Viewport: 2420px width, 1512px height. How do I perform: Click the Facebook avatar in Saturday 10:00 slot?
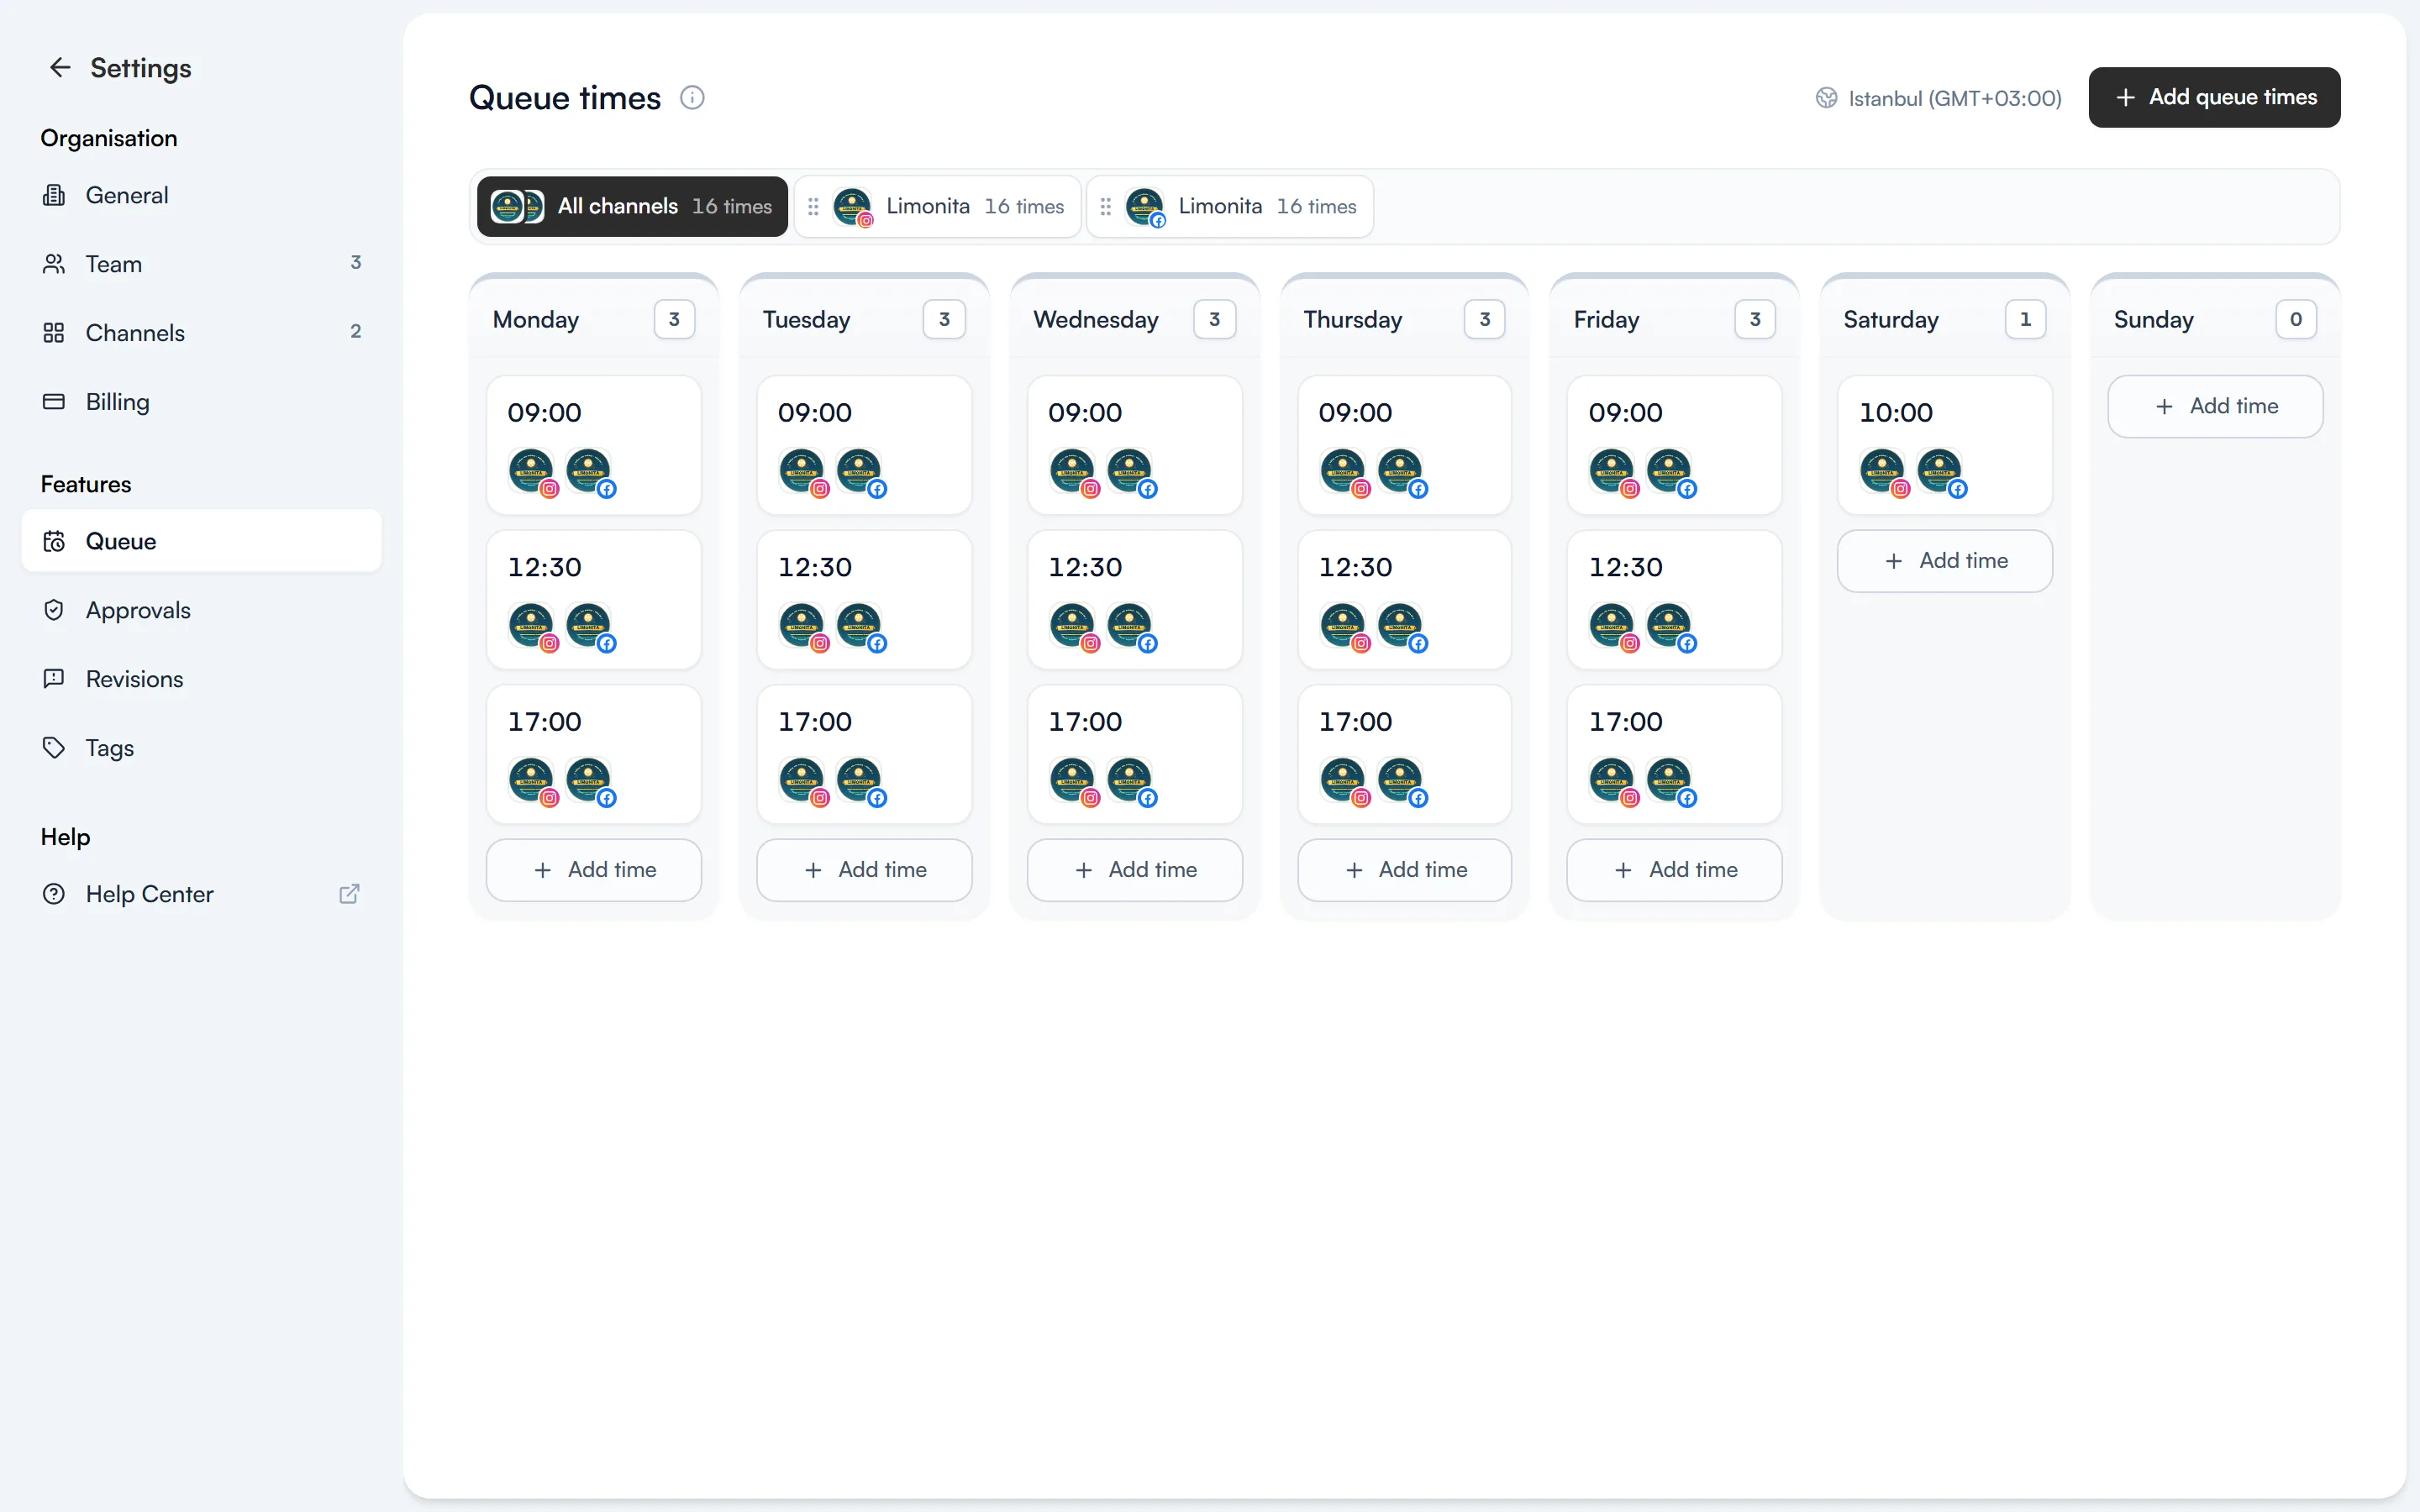point(1941,472)
